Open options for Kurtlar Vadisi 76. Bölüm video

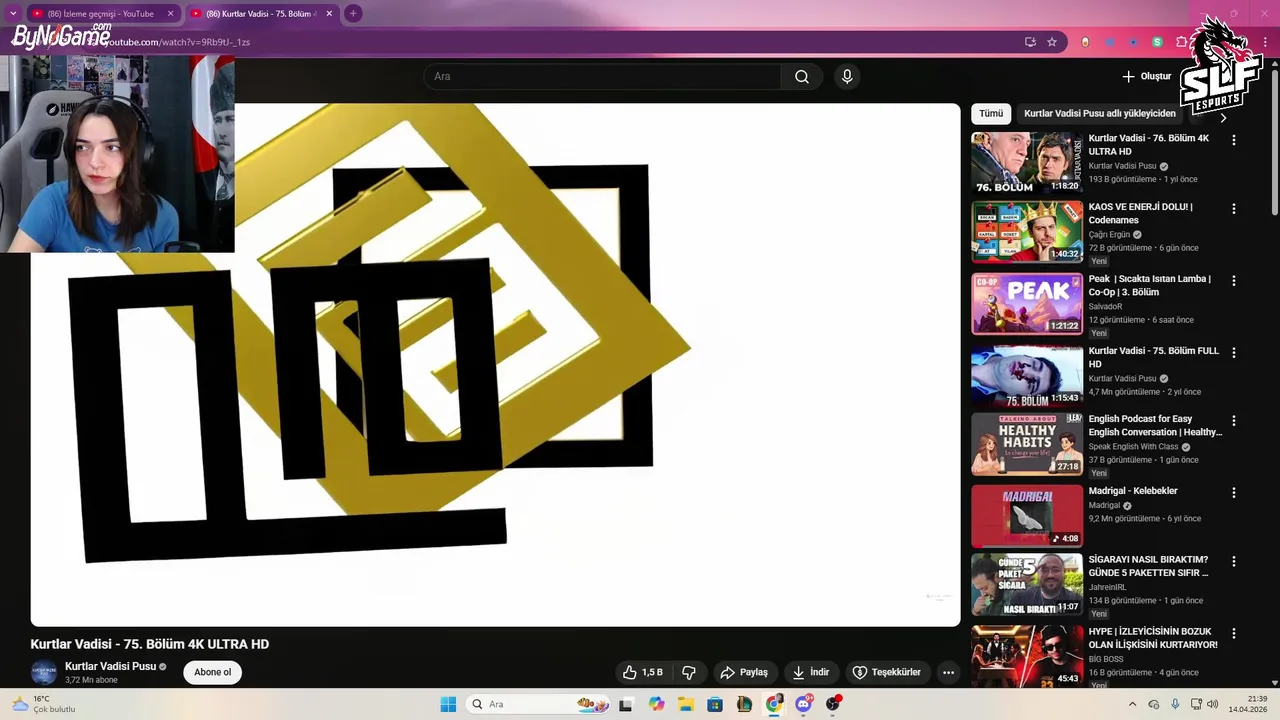[1234, 140]
